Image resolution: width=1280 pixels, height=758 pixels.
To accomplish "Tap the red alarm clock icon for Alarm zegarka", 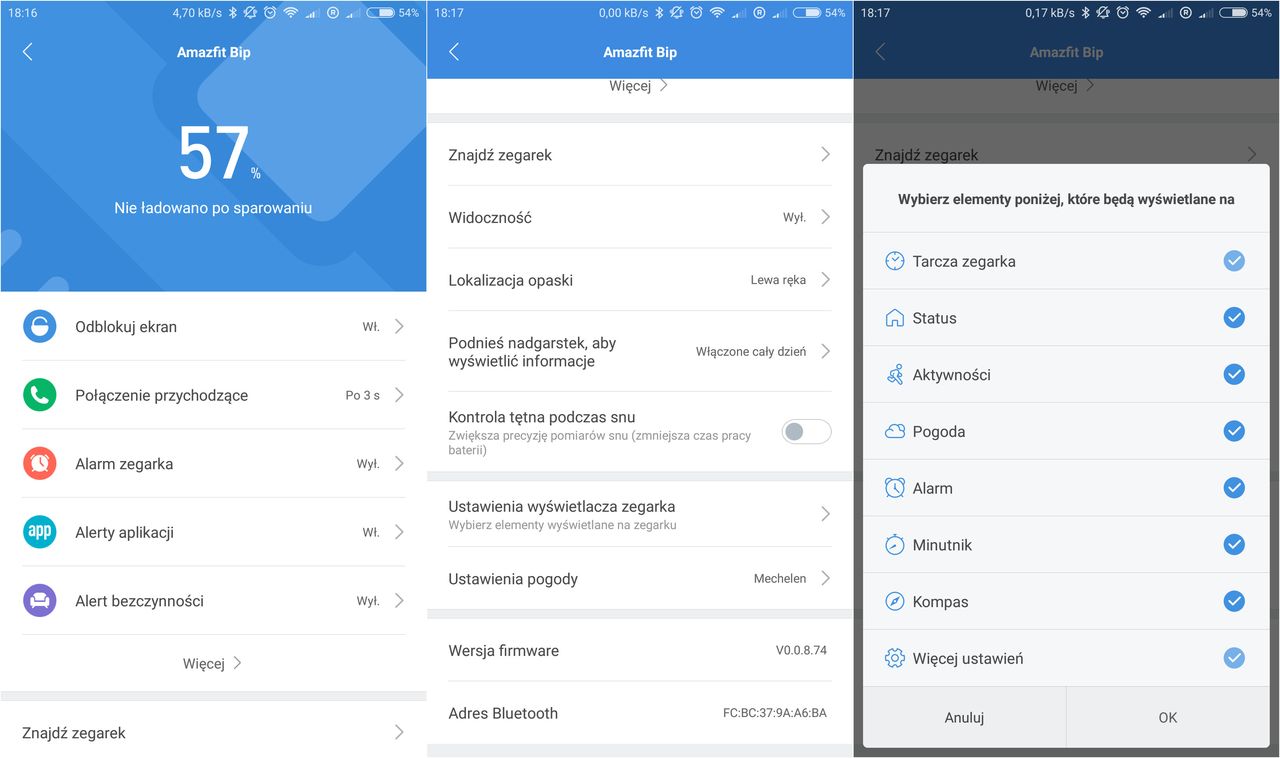I will tap(40, 463).
